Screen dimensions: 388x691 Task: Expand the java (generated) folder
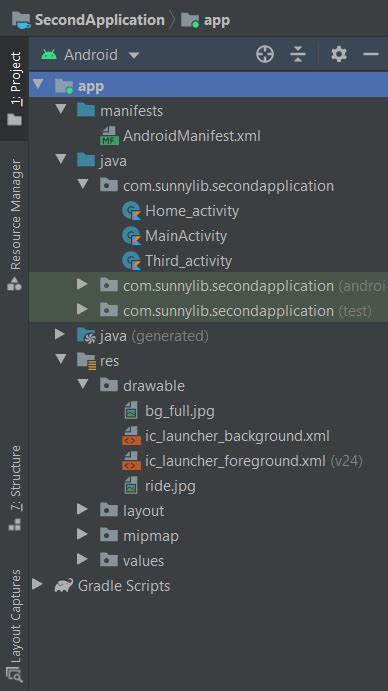click(x=60, y=334)
